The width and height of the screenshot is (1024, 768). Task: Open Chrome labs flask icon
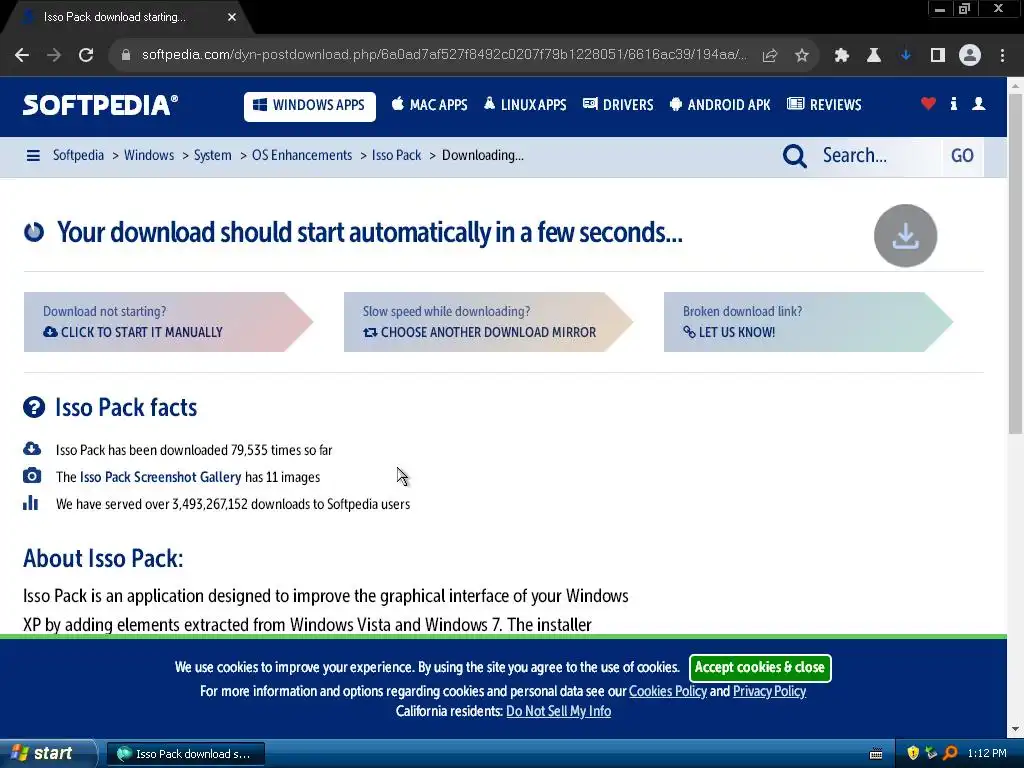click(874, 56)
